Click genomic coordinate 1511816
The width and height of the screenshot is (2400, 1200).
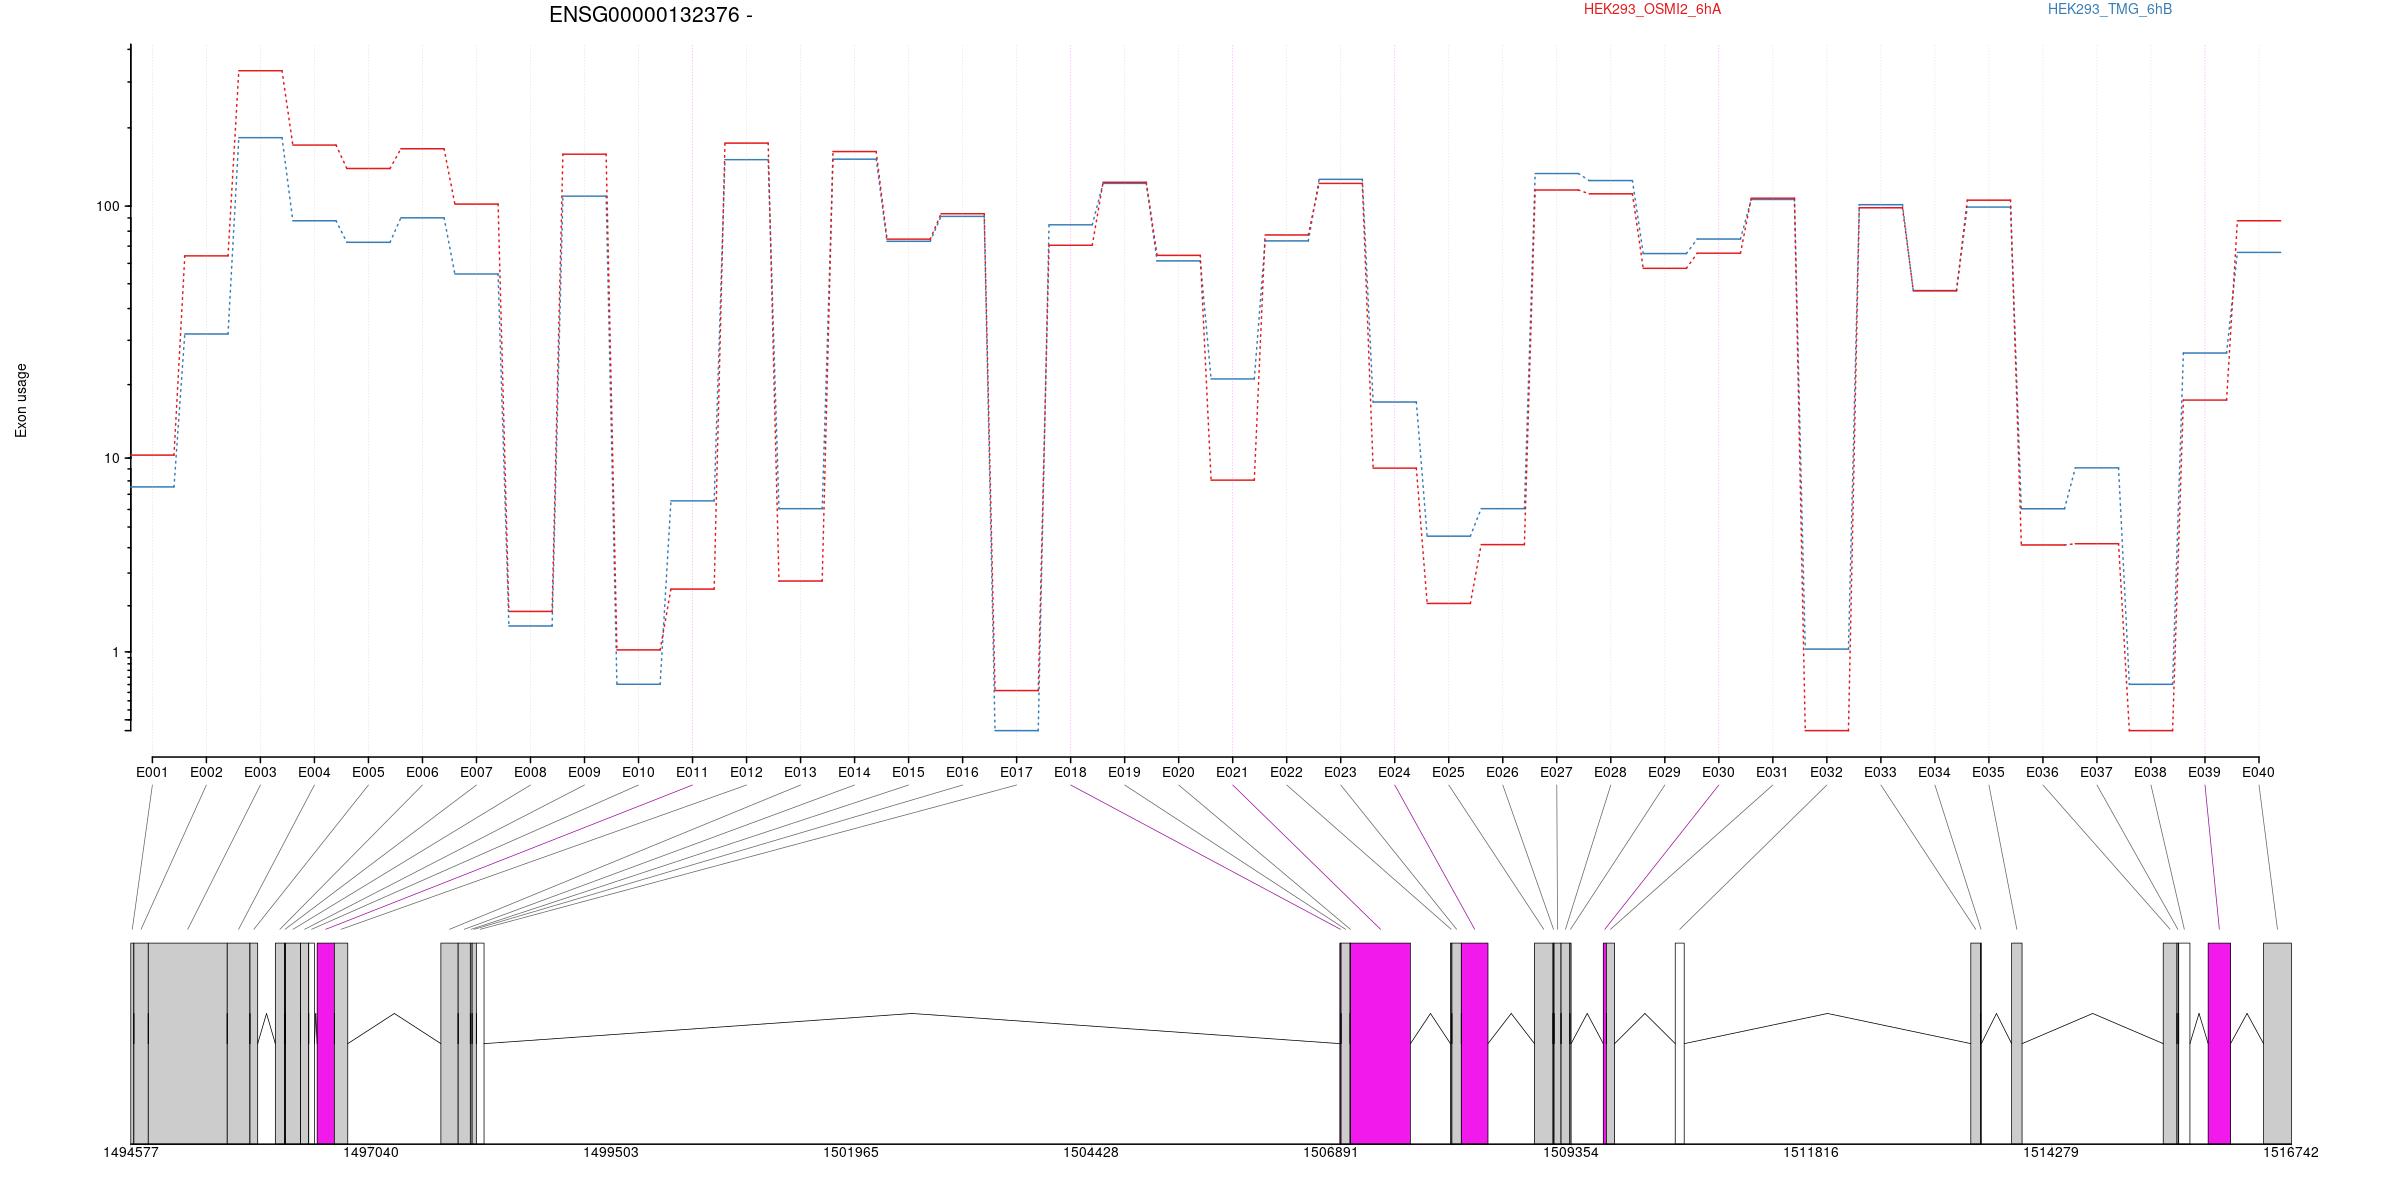pos(1811,1152)
